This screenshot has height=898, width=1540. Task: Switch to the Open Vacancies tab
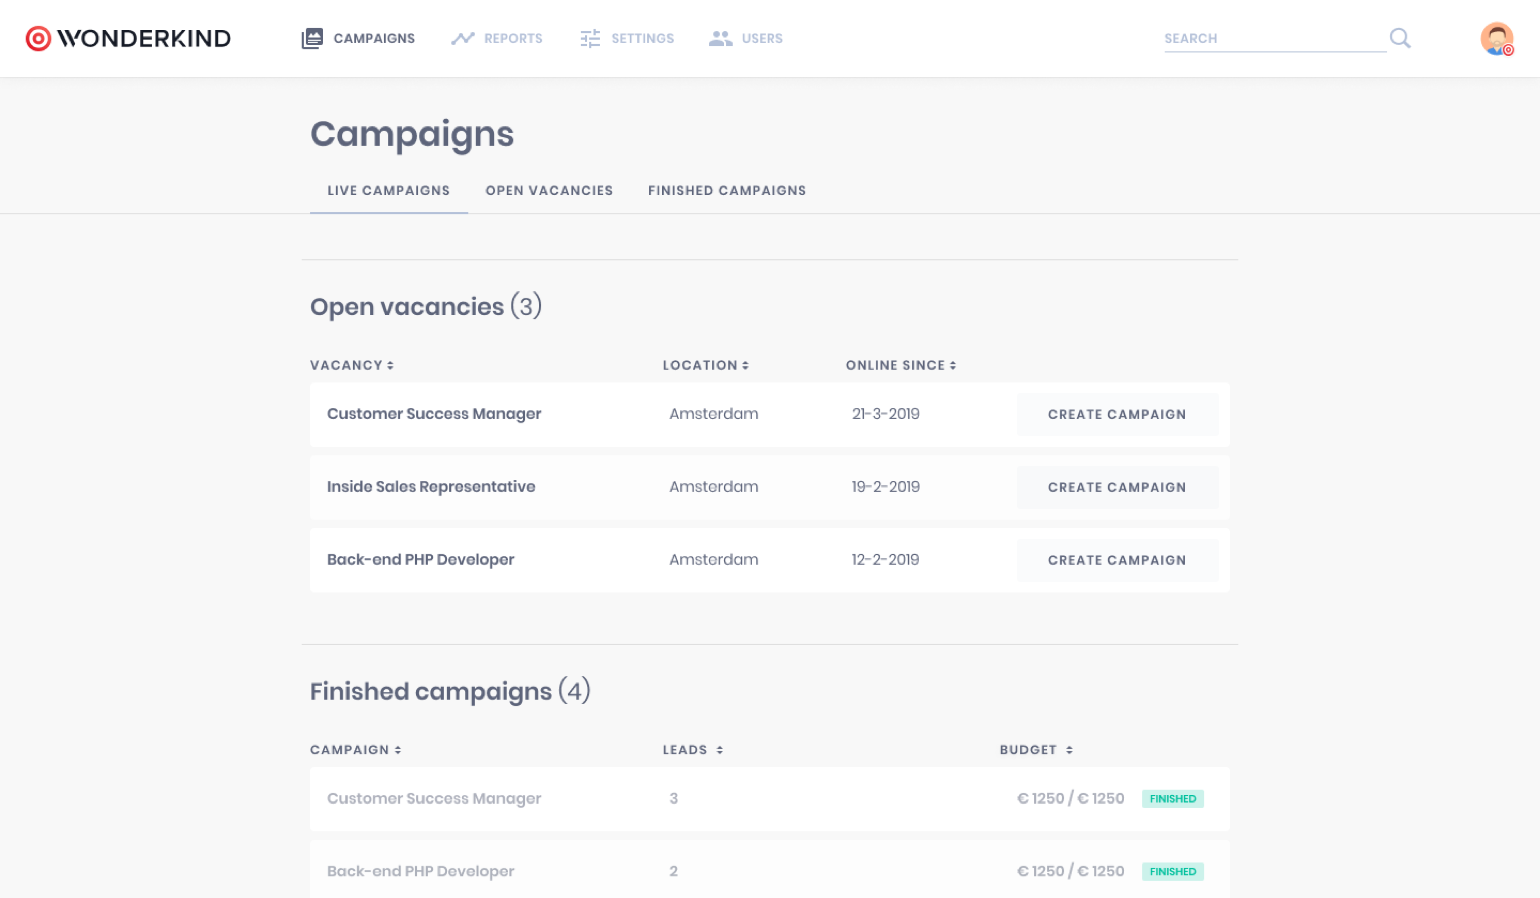[x=549, y=190]
